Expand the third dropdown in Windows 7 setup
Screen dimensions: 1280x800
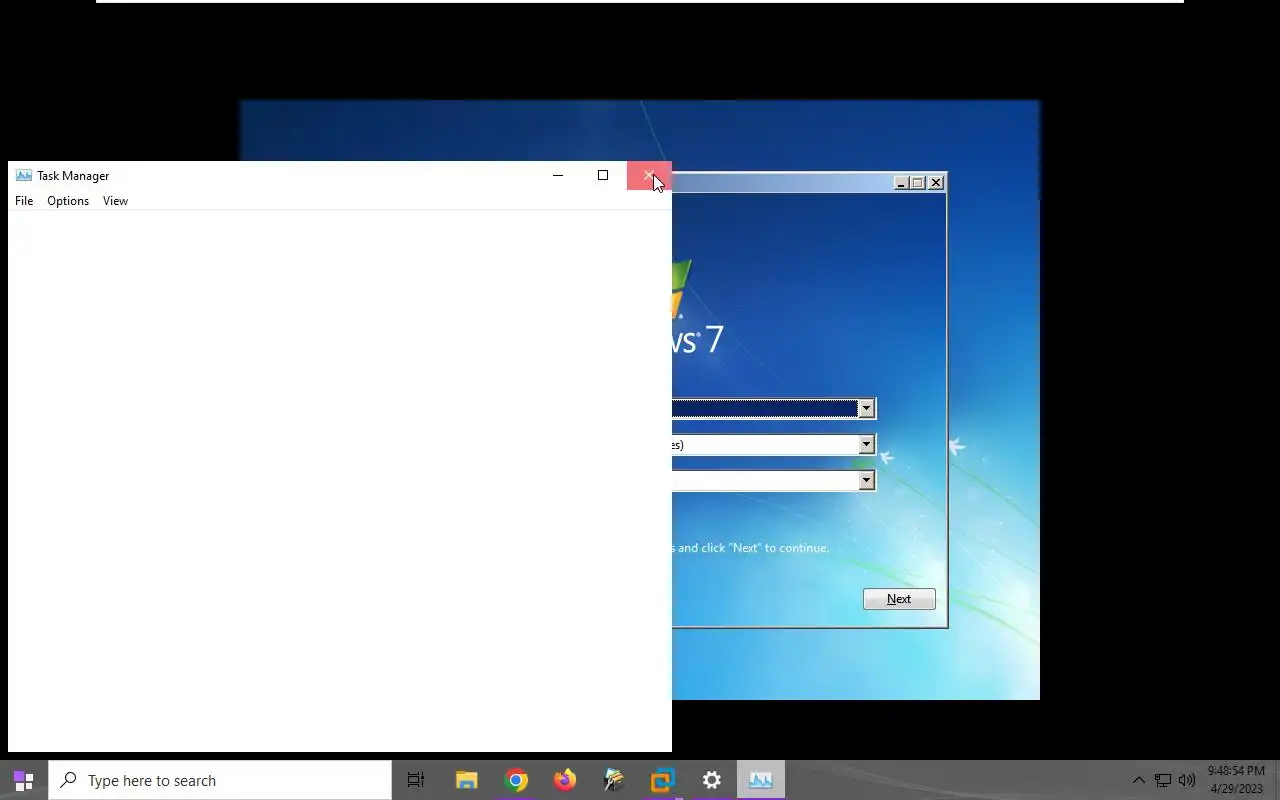click(x=866, y=480)
